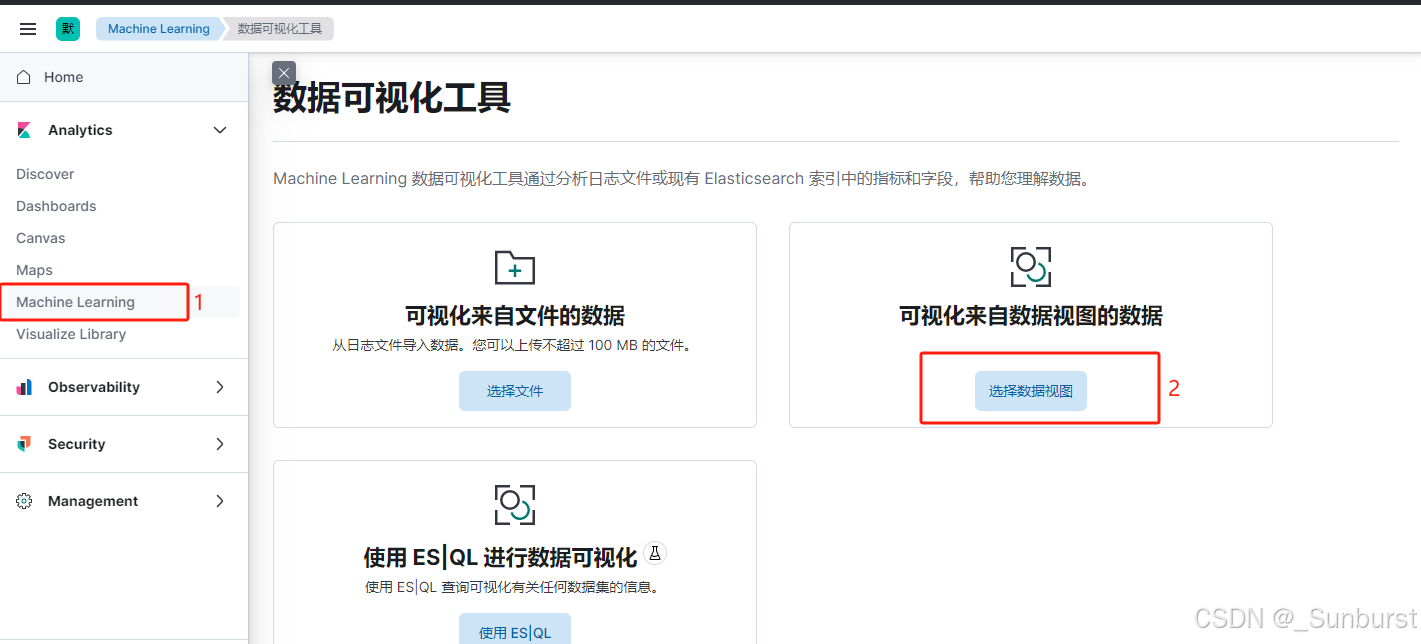Expand the Security section chevron
1421x644 pixels.
point(220,444)
